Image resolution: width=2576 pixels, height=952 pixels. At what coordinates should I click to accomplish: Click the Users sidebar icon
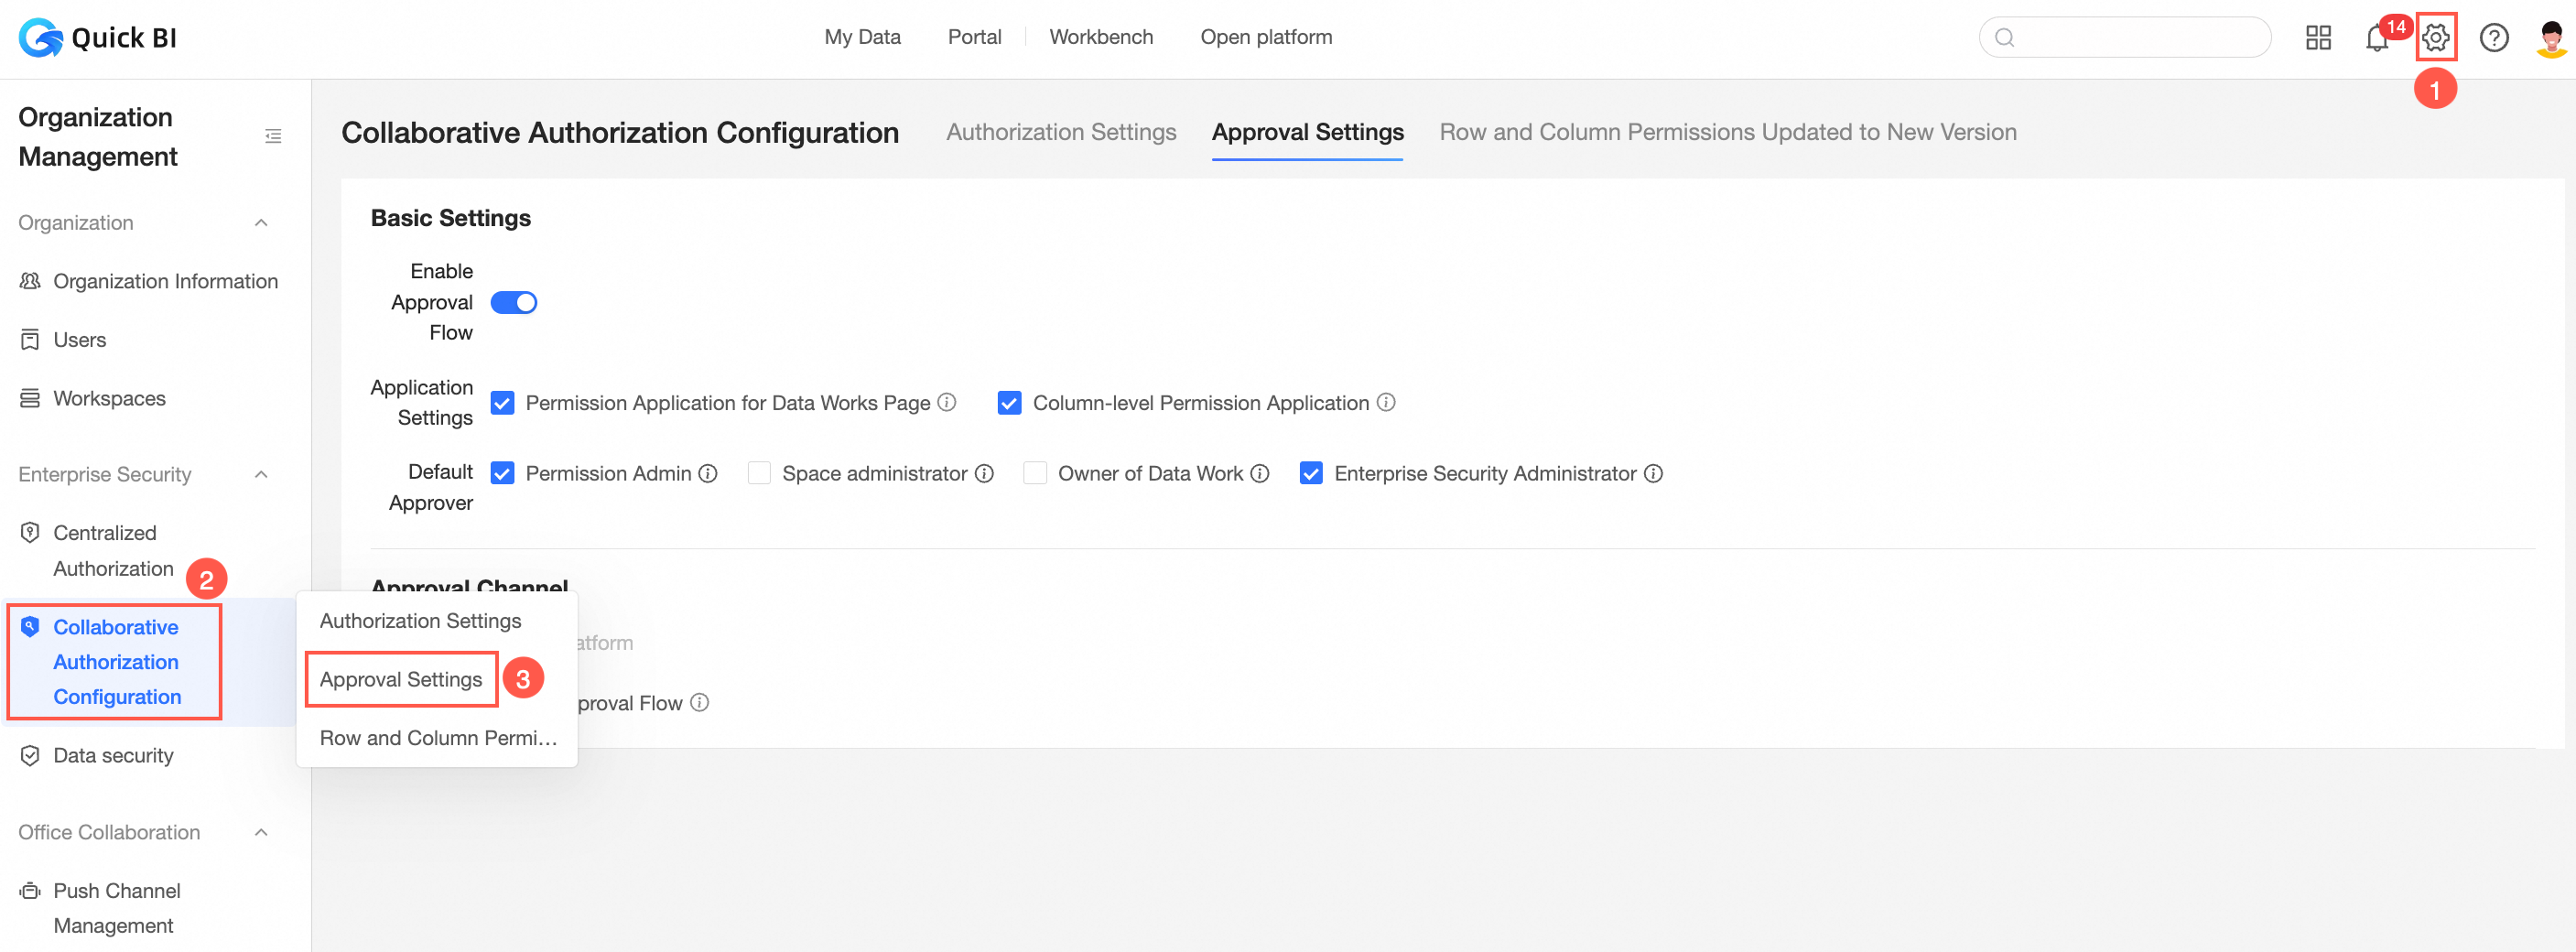pos(30,340)
